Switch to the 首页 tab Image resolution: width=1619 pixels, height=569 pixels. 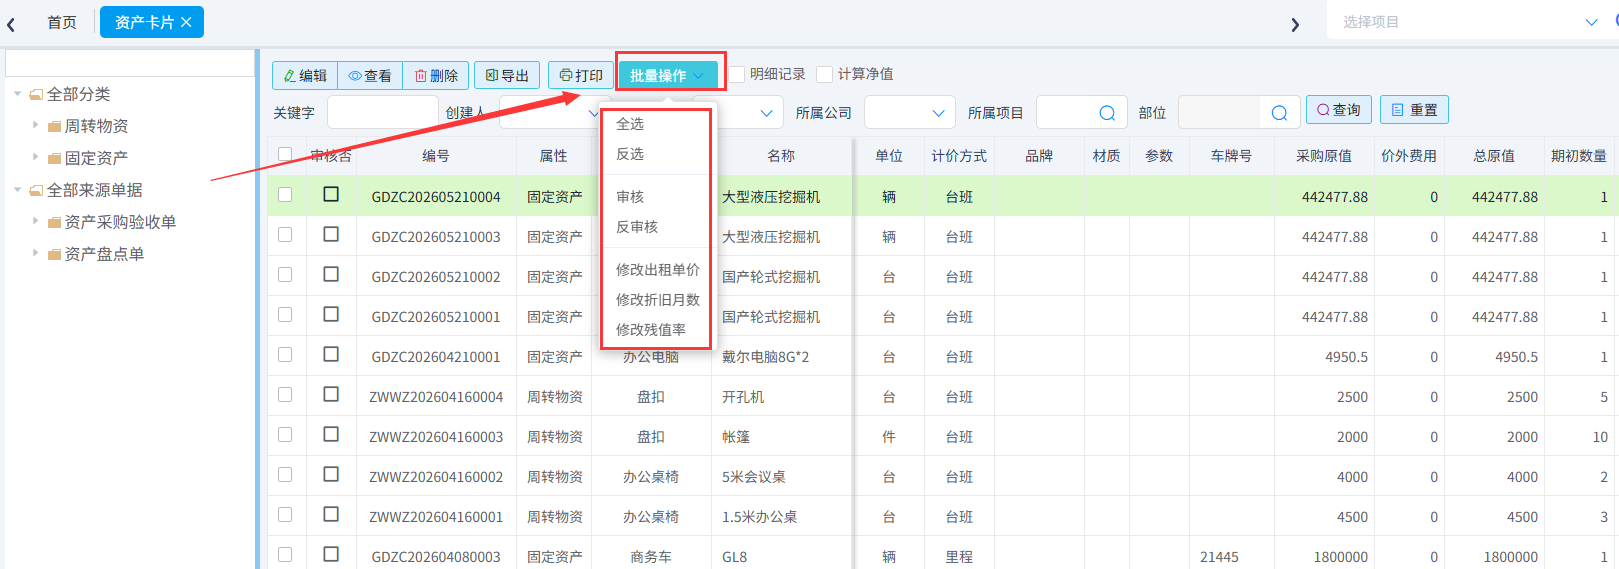coord(62,22)
